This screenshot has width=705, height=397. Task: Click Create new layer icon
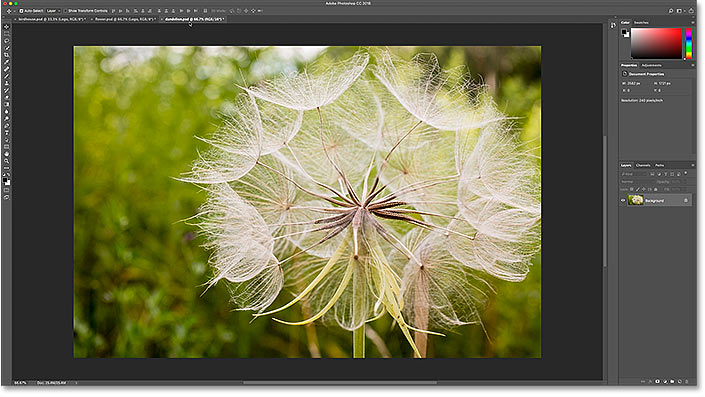click(679, 381)
